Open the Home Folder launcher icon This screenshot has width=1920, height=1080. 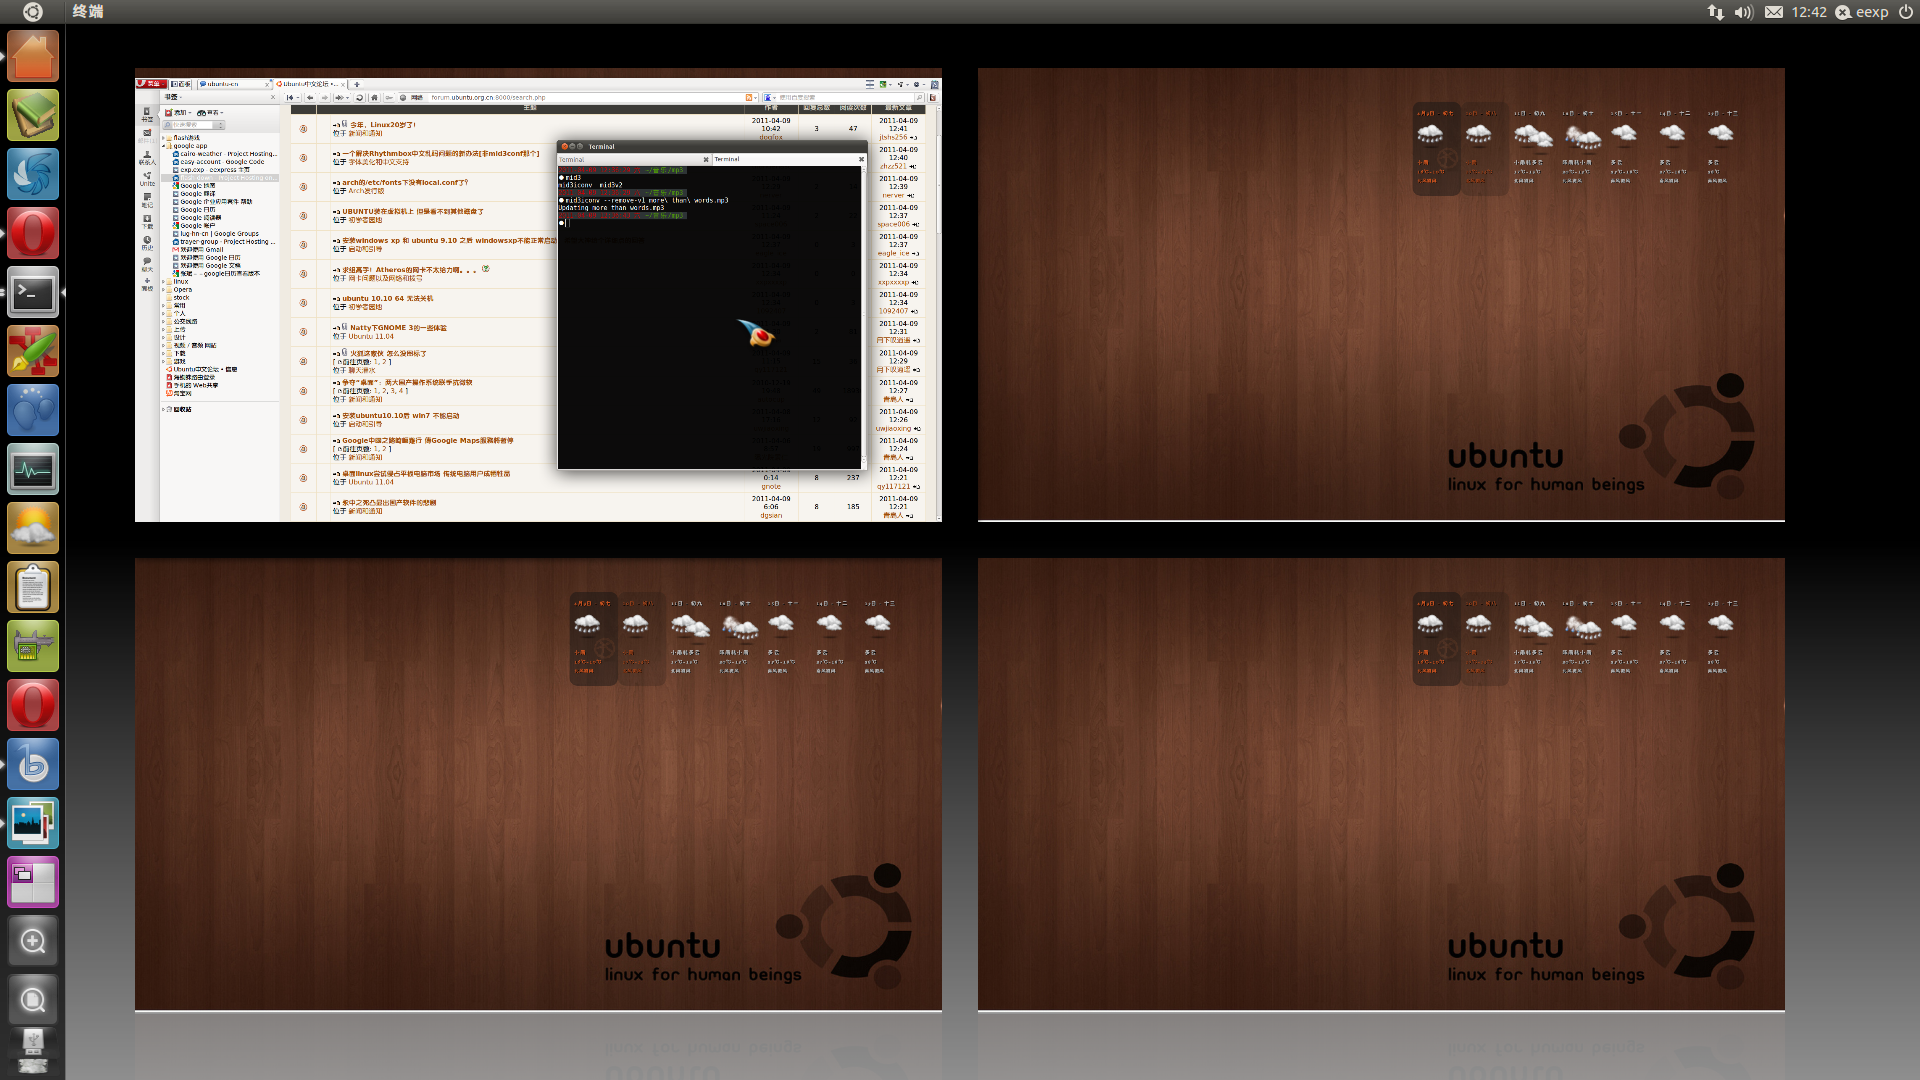[x=33, y=56]
